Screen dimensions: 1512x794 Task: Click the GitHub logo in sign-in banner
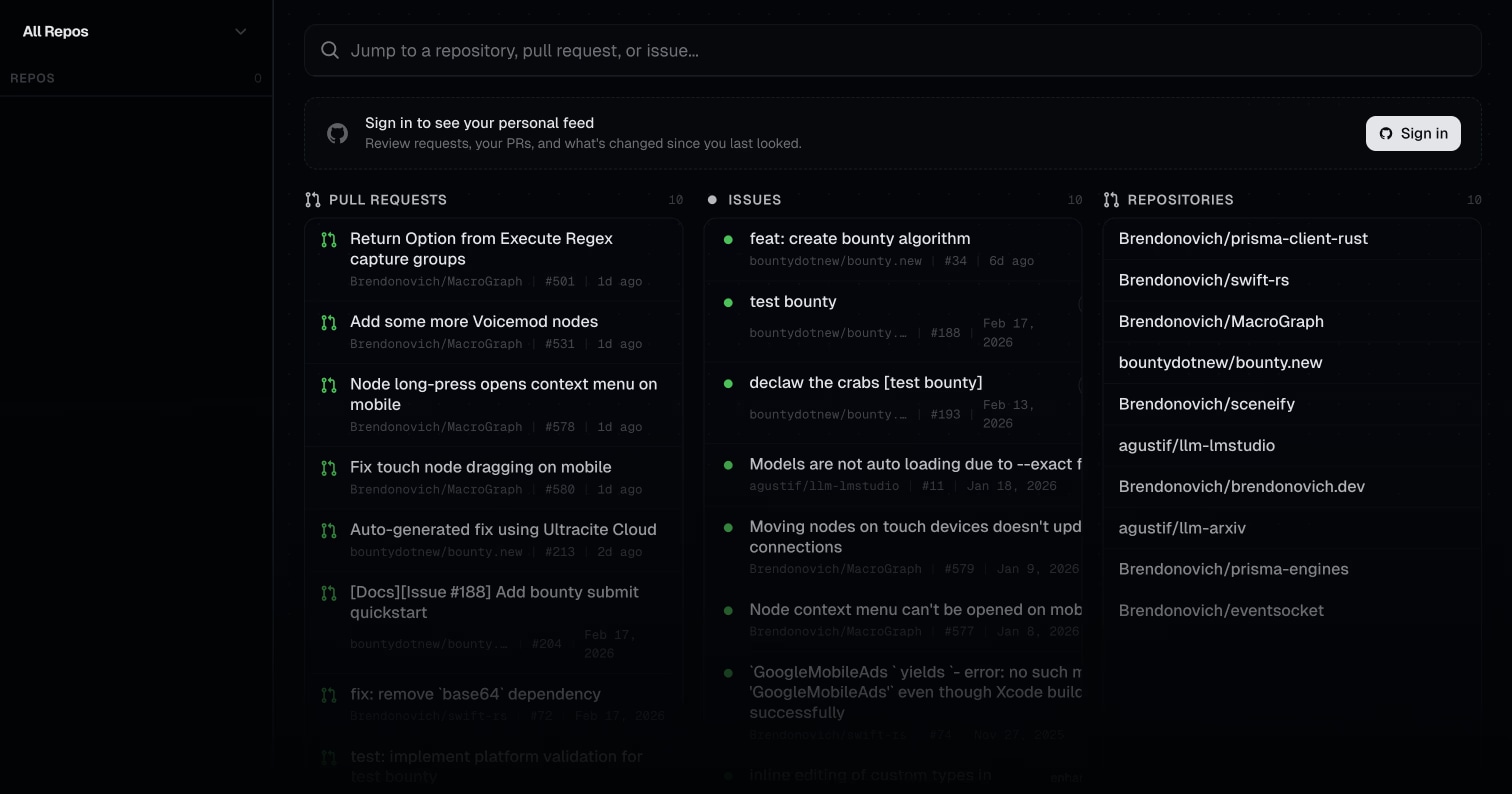coord(338,133)
